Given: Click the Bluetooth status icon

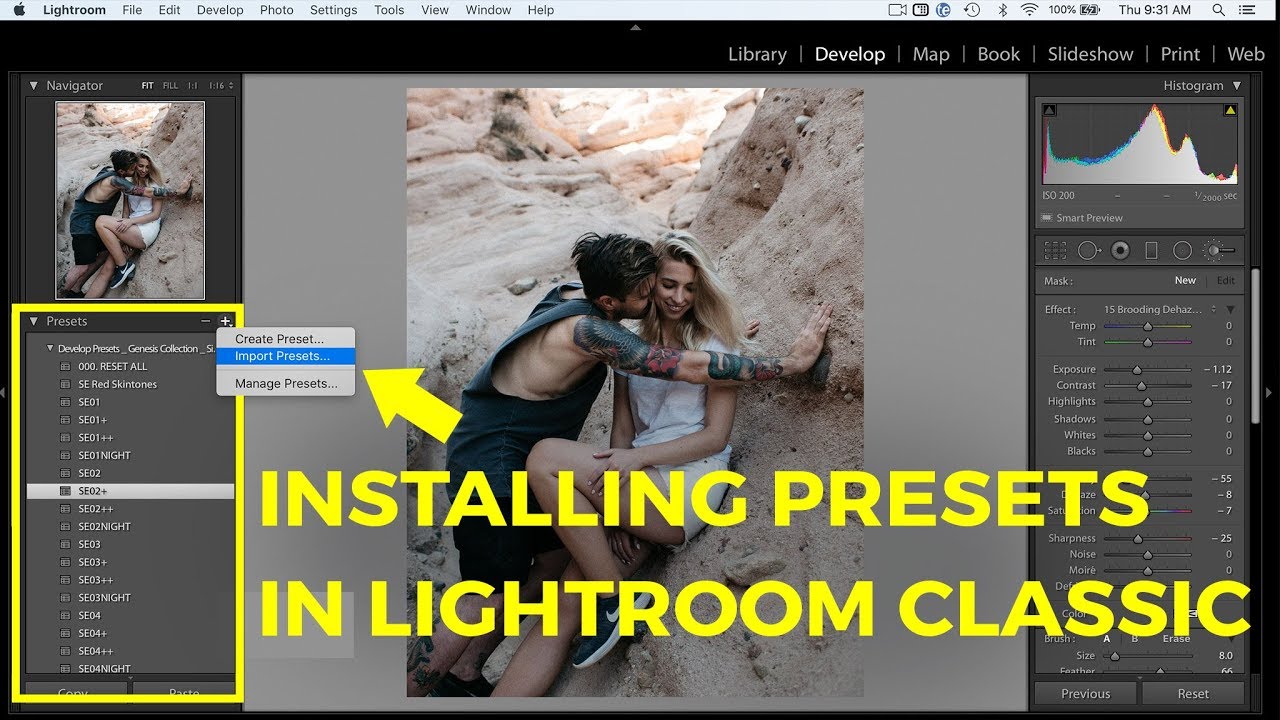Looking at the screenshot, I should tap(1002, 10).
